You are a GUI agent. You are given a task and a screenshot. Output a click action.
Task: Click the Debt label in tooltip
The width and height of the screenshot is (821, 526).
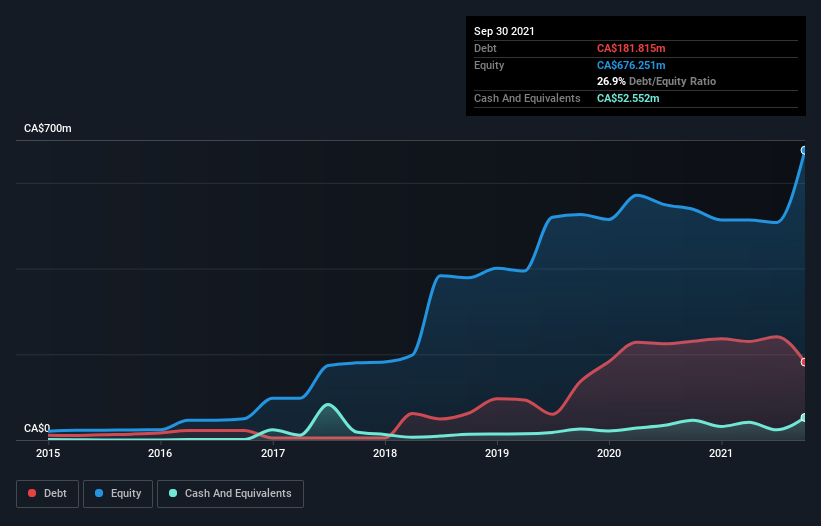pos(485,48)
